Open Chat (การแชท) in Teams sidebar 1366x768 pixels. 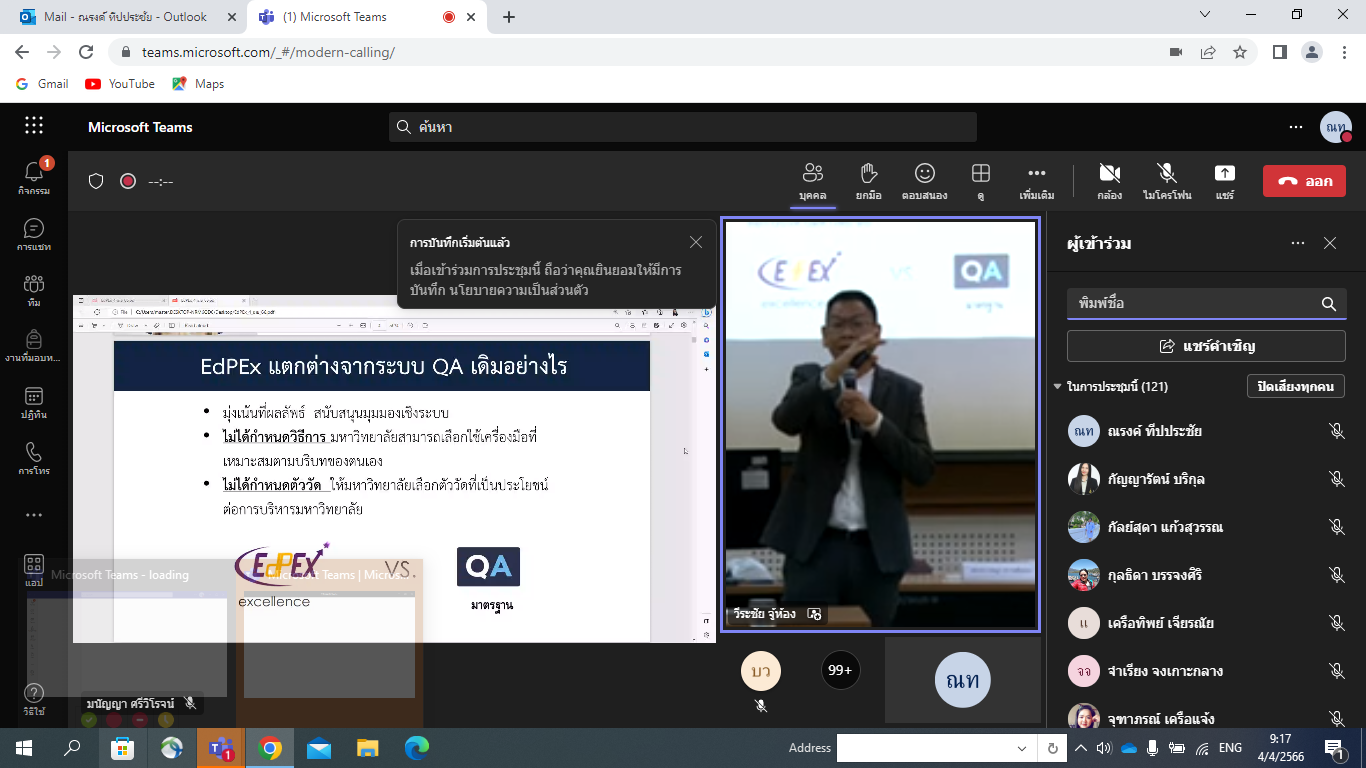coord(34,234)
